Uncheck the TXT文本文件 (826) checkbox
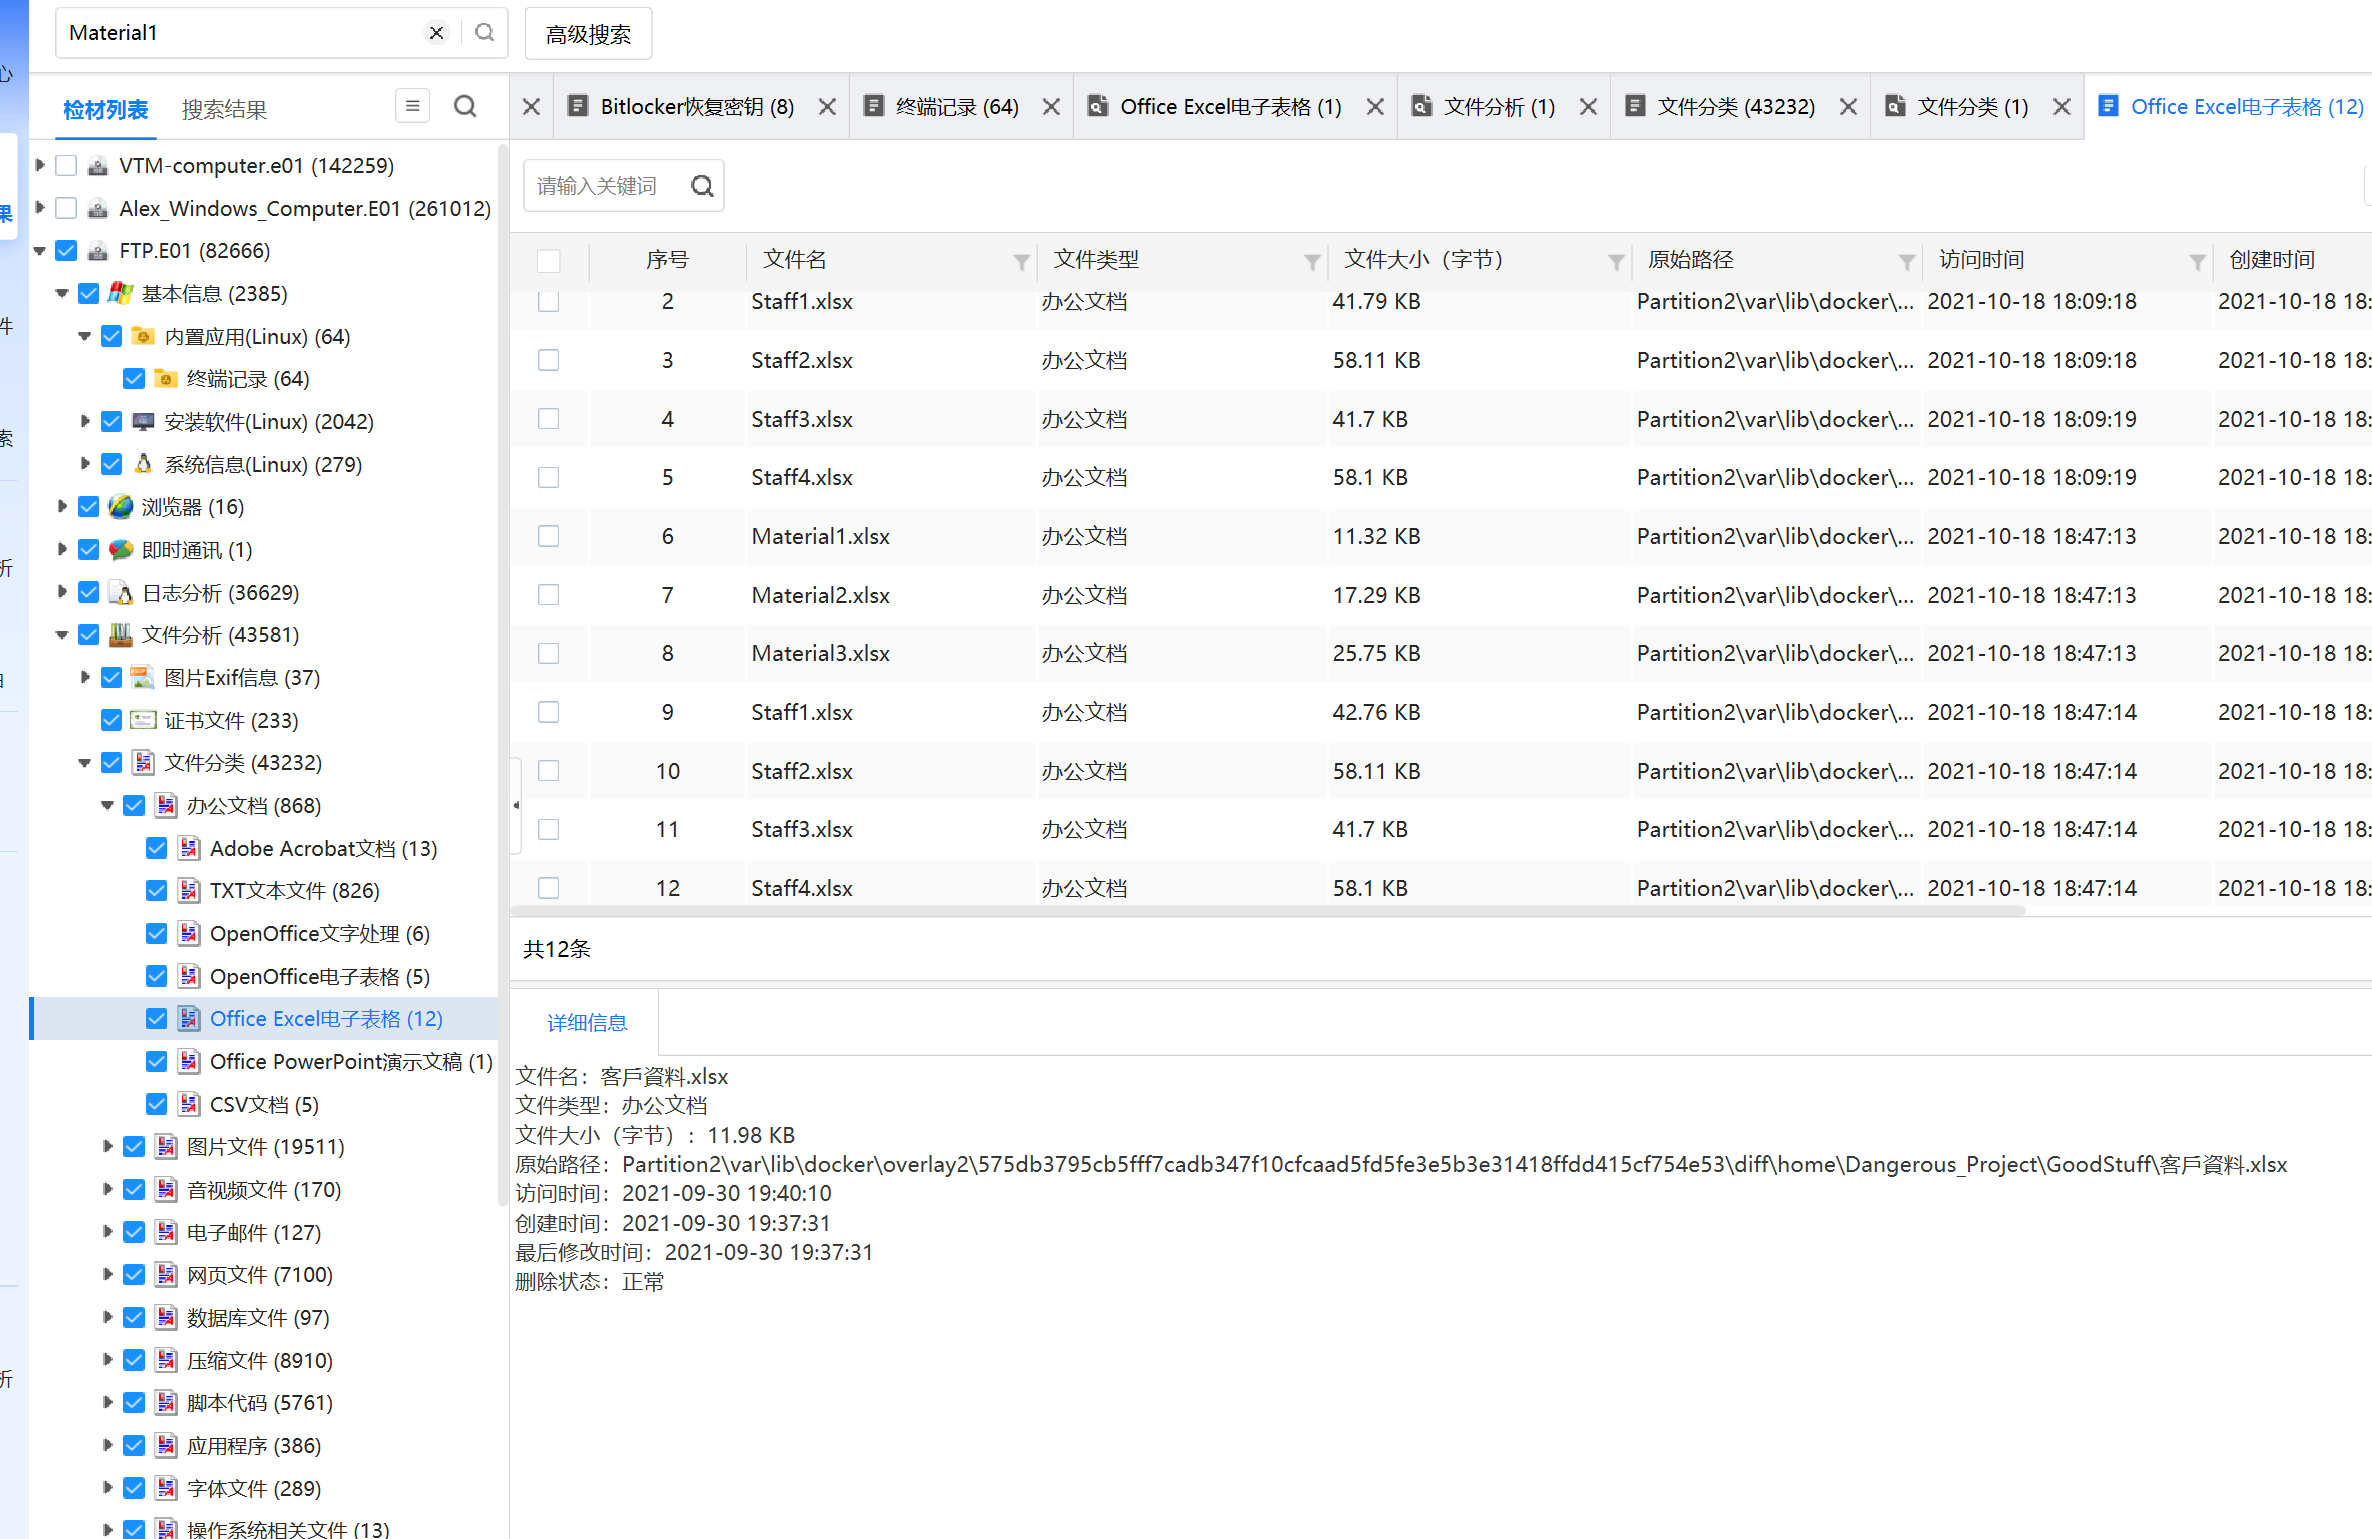This screenshot has height=1539, width=2372. (157, 891)
